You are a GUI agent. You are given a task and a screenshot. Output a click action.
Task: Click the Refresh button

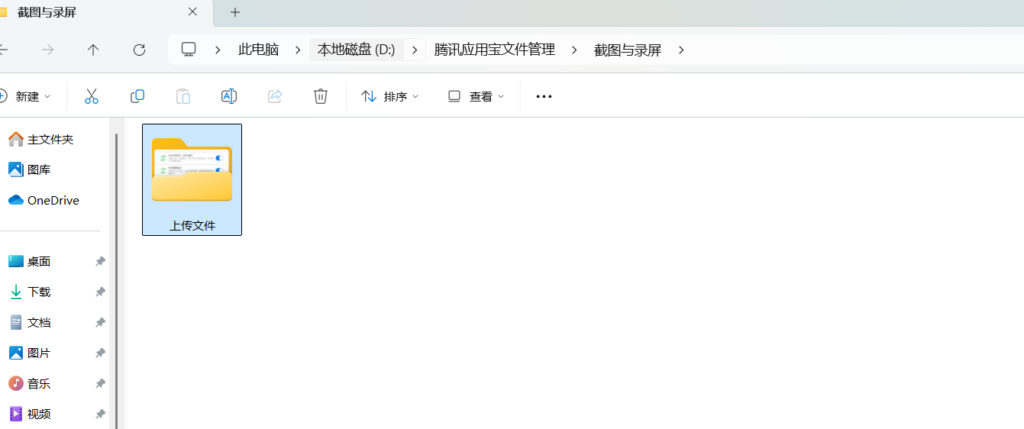point(140,50)
